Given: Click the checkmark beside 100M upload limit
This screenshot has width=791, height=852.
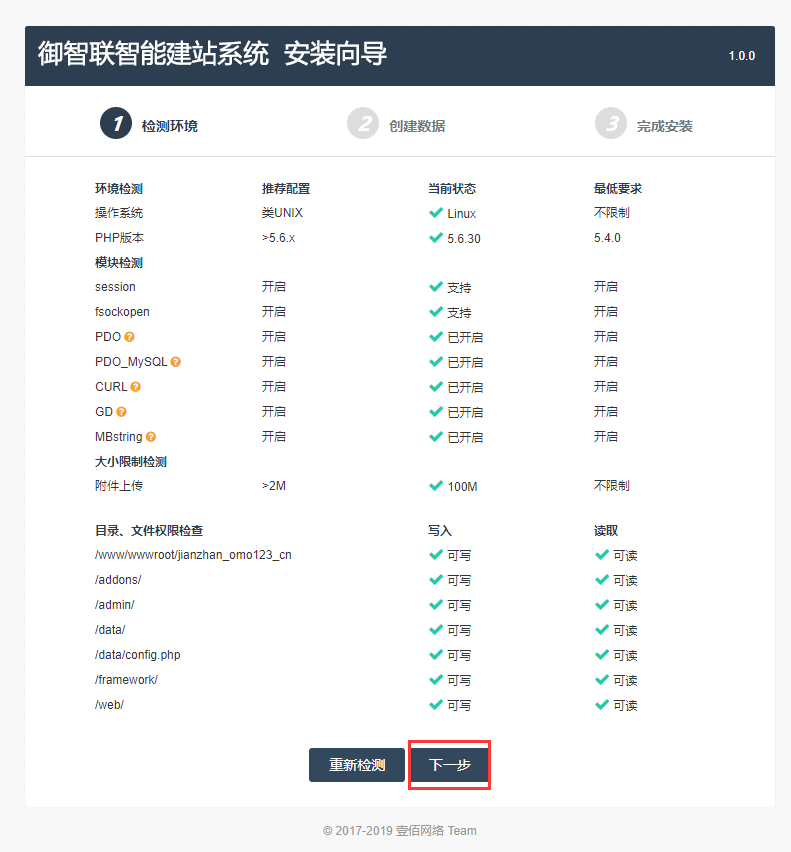Looking at the screenshot, I should click(436, 486).
